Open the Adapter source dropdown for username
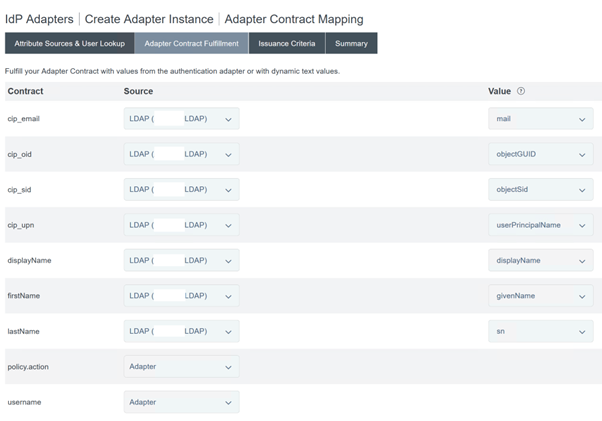Screen dimensions: 602x421 [181, 402]
